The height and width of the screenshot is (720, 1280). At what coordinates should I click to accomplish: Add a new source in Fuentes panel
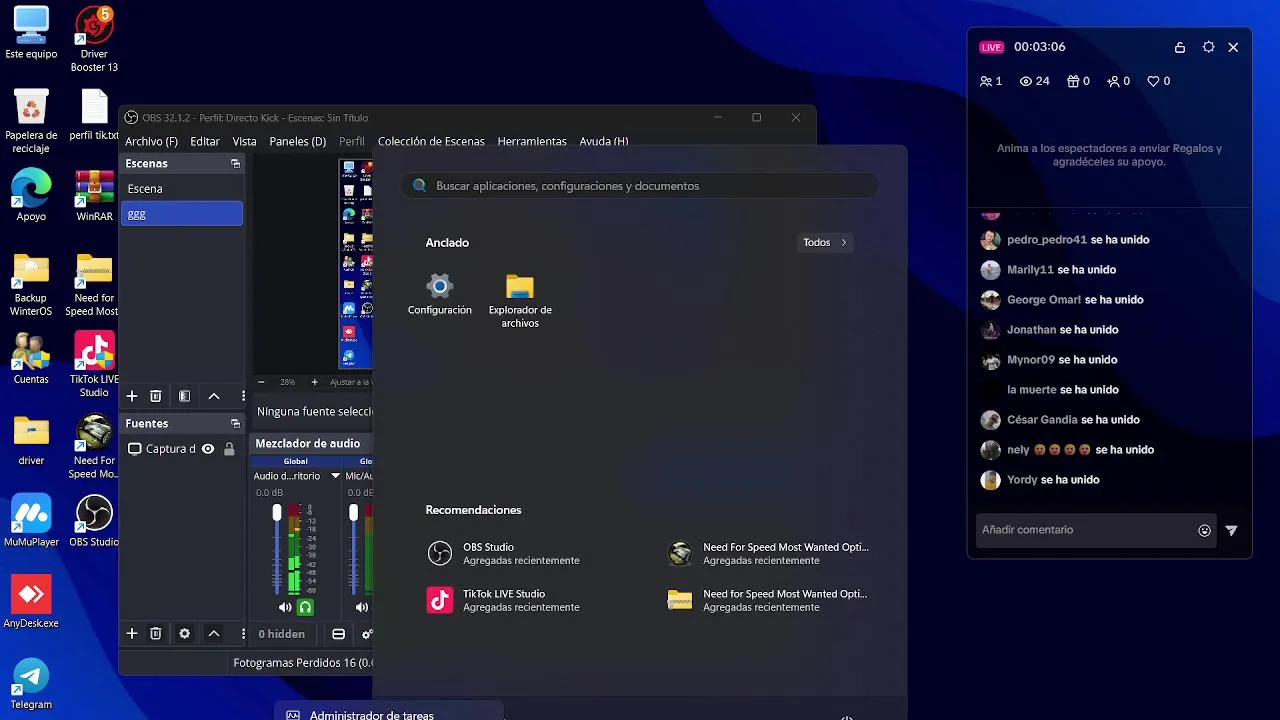pos(131,633)
